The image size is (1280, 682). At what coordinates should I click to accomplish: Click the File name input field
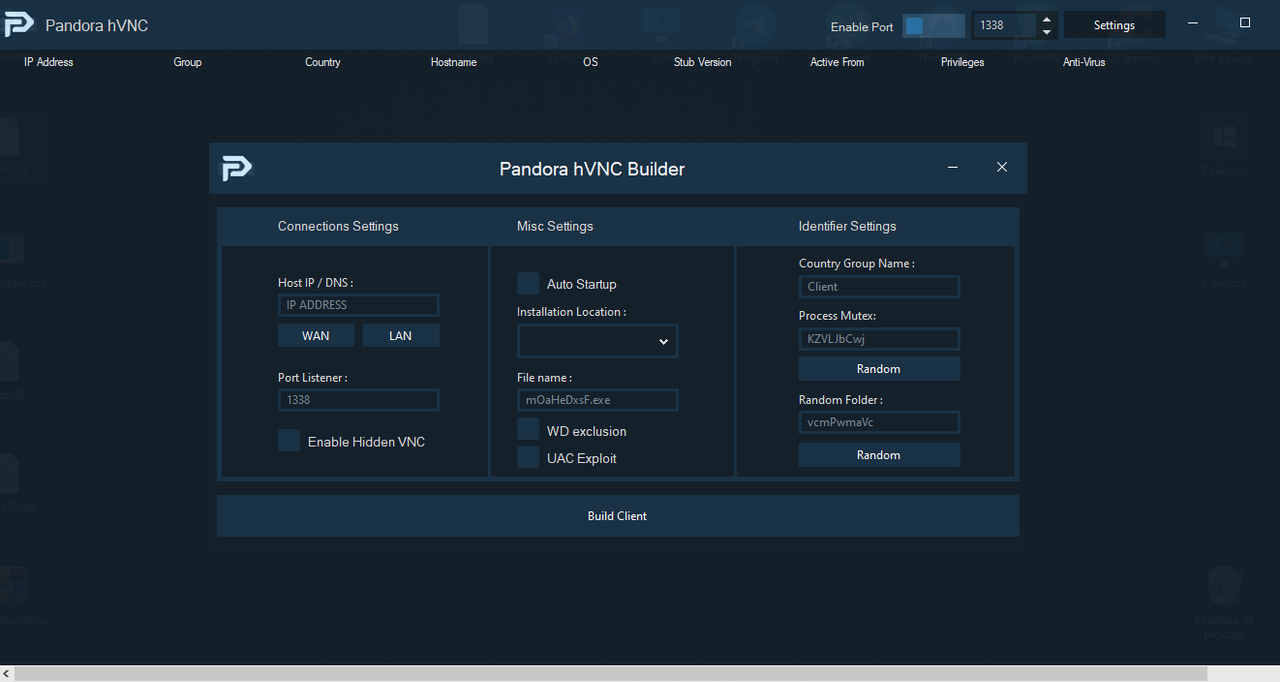tap(597, 400)
